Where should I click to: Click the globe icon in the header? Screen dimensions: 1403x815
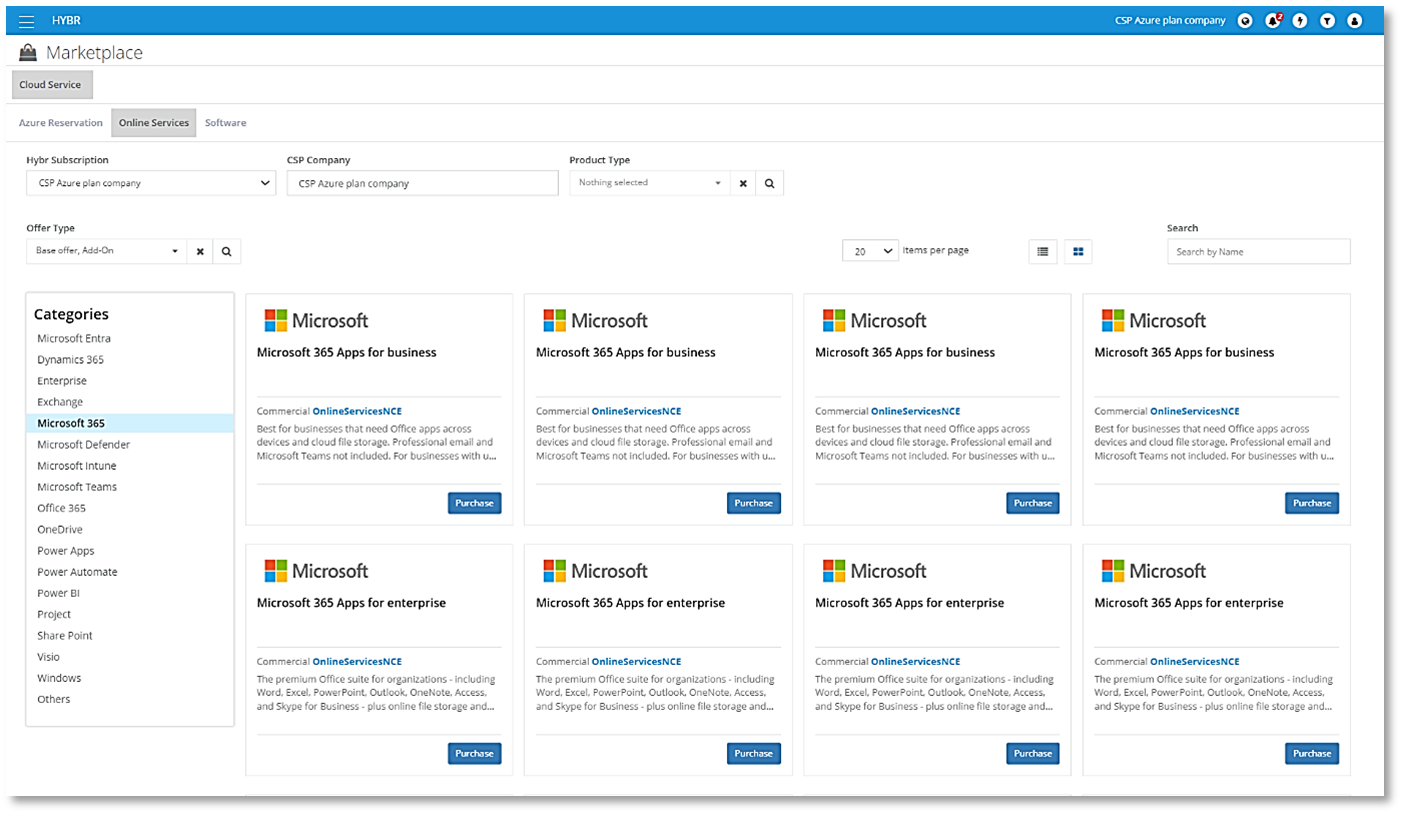pyautogui.click(x=1245, y=20)
